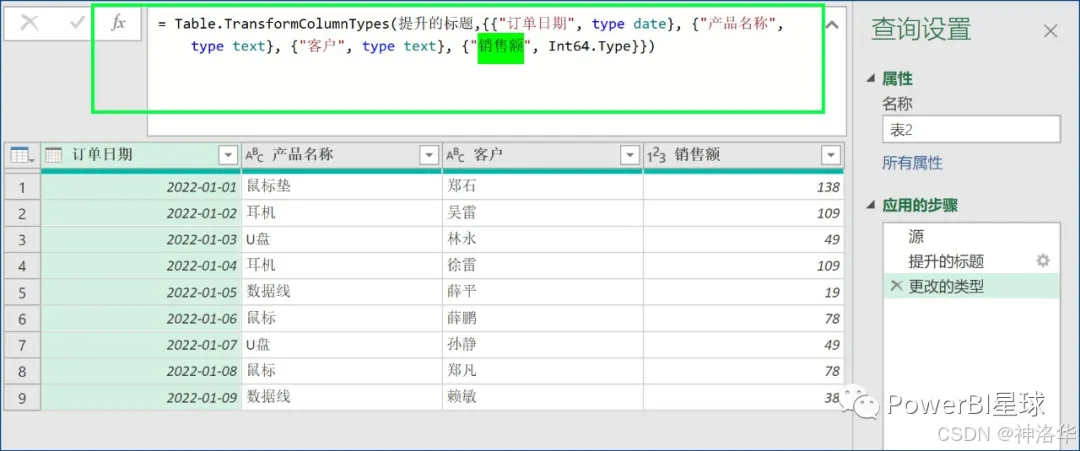The image size is (1080, 451).
Task: Click the sales value 109 in row 4
Action: (744, 266)
